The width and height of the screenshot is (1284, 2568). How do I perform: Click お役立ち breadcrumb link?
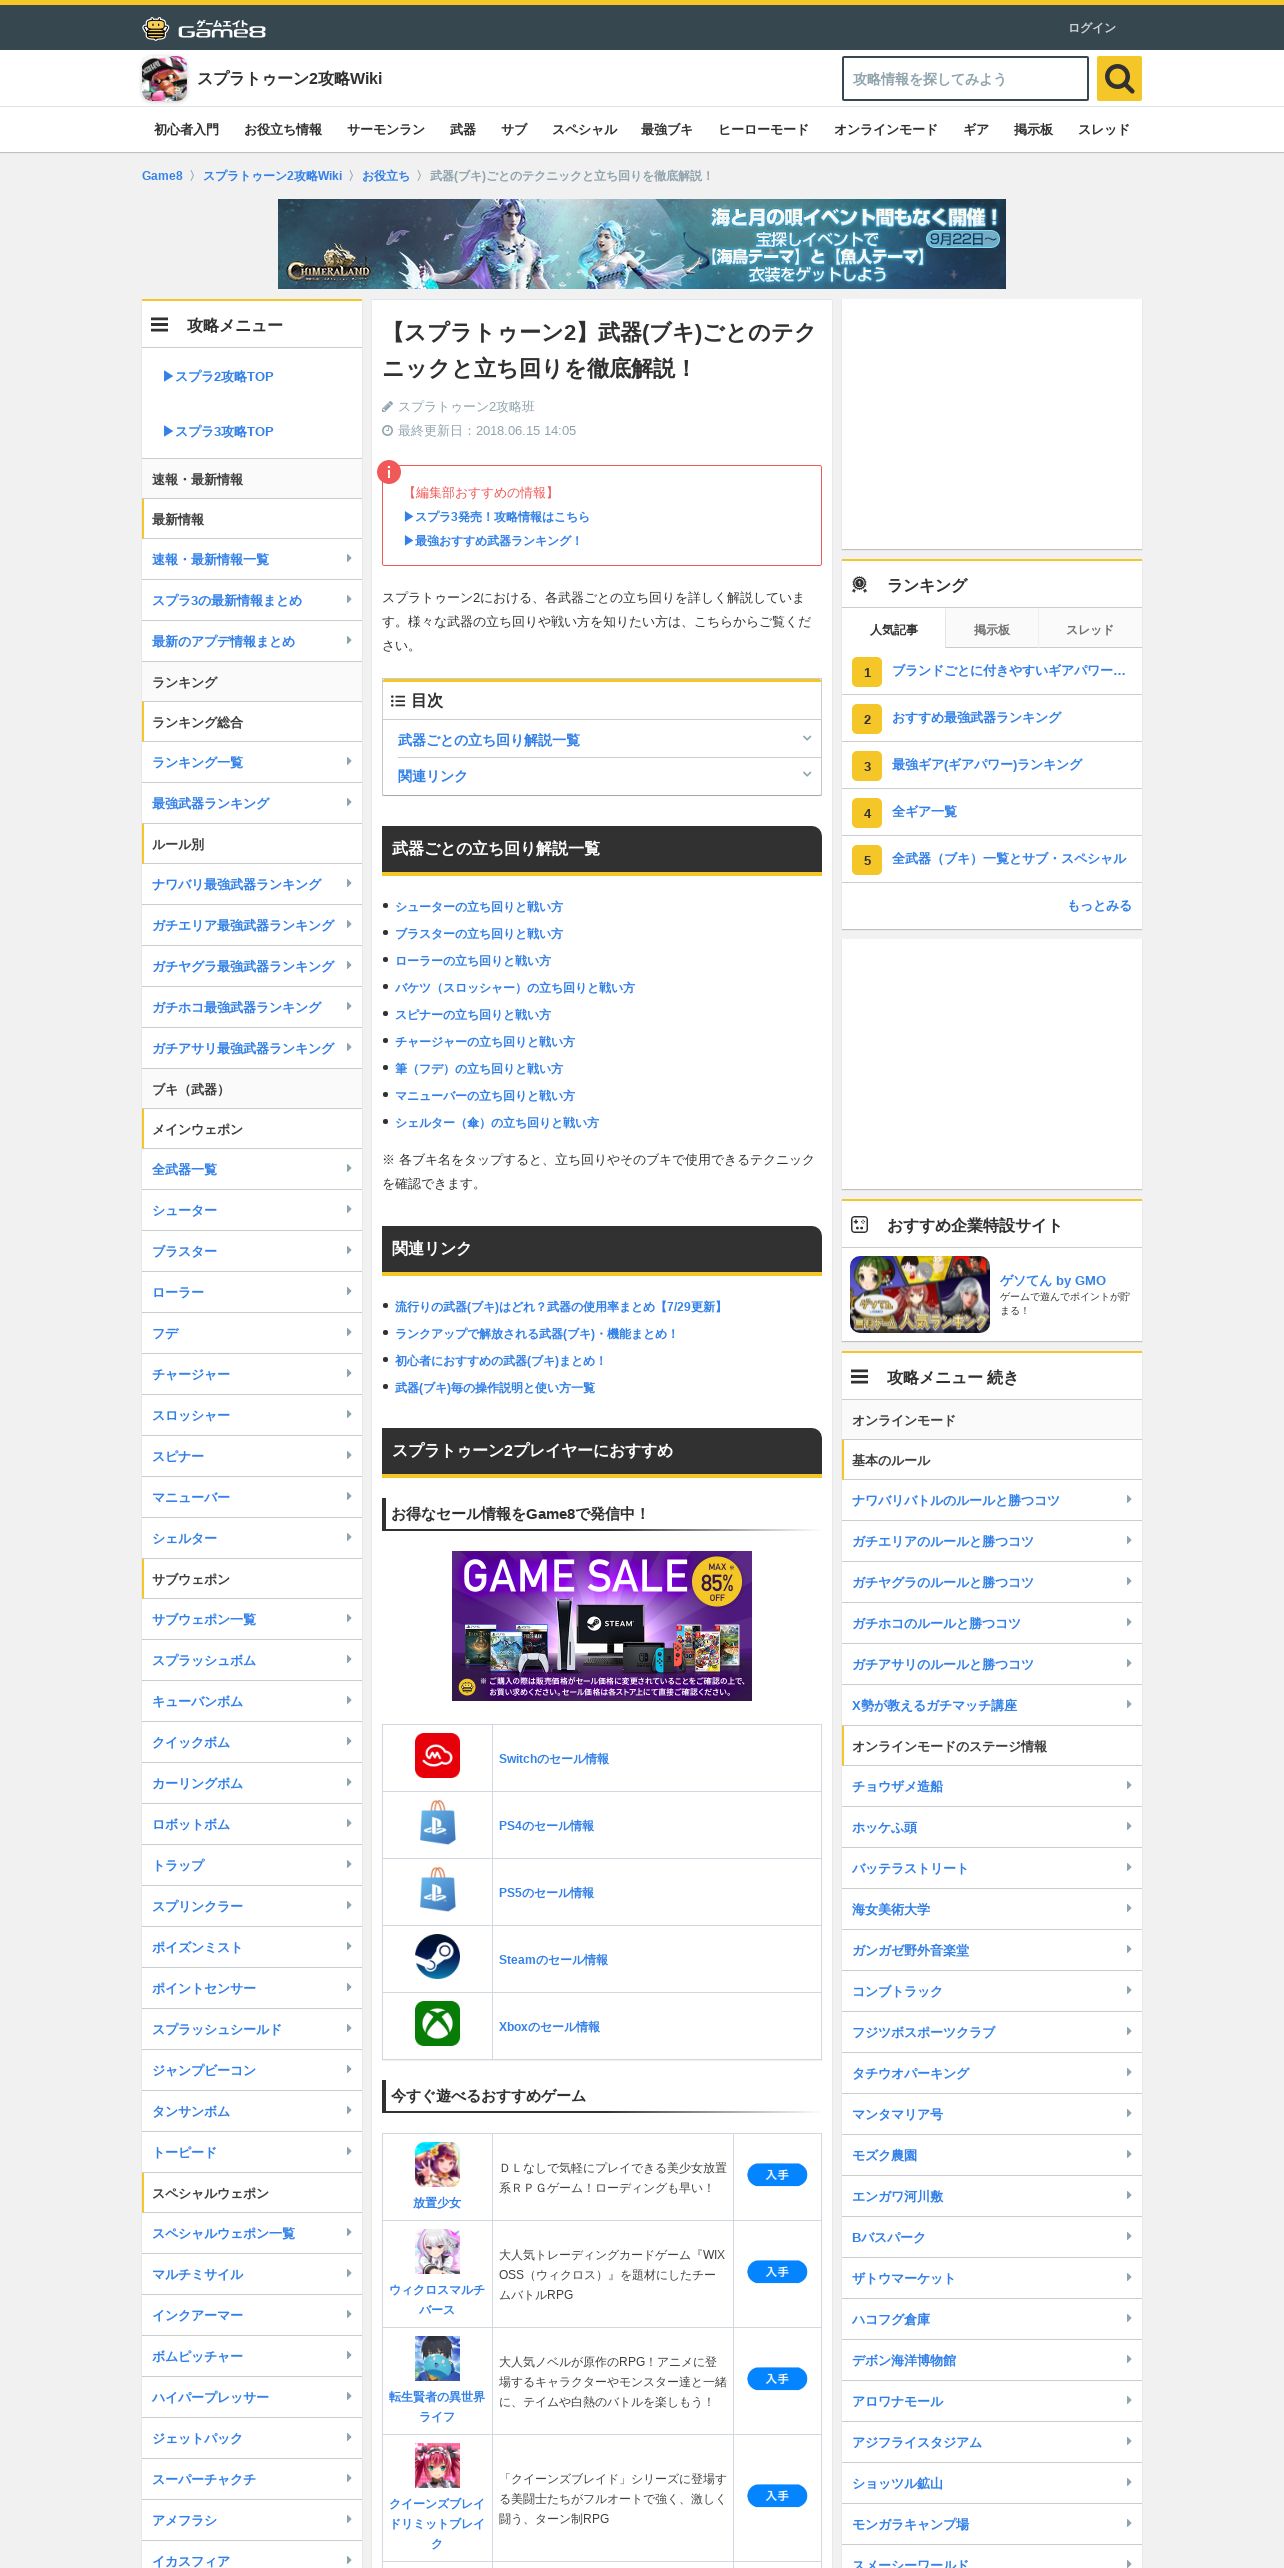pos(386,176)
